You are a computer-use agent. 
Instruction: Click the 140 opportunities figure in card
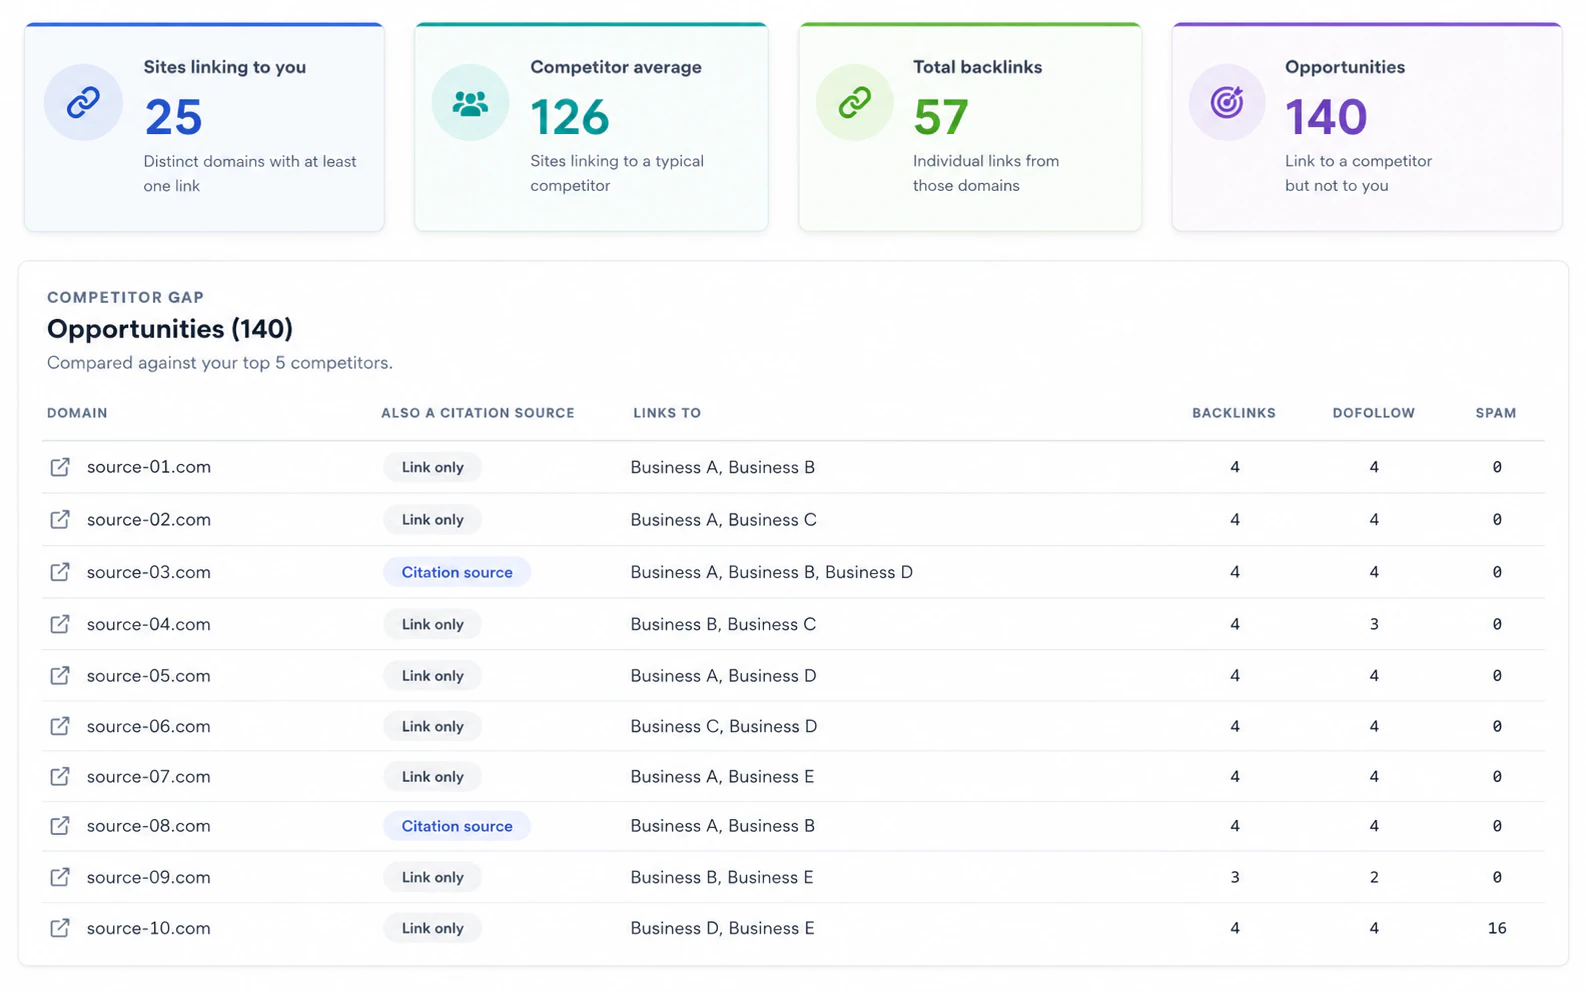(x=1326, y=117)
